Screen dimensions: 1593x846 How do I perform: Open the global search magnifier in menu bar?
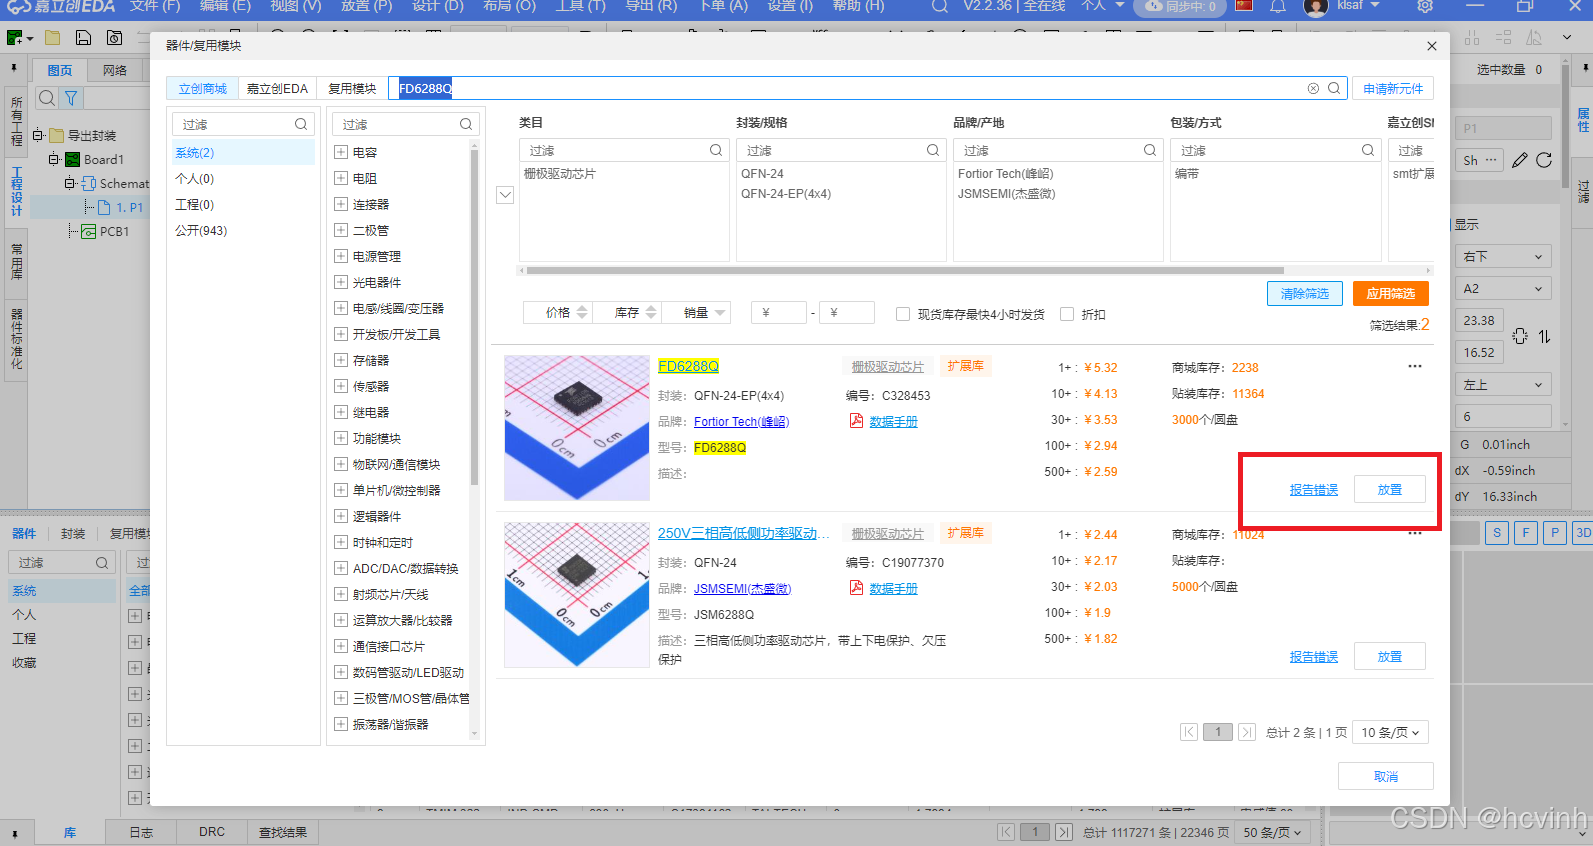click(x=939, y=6)
